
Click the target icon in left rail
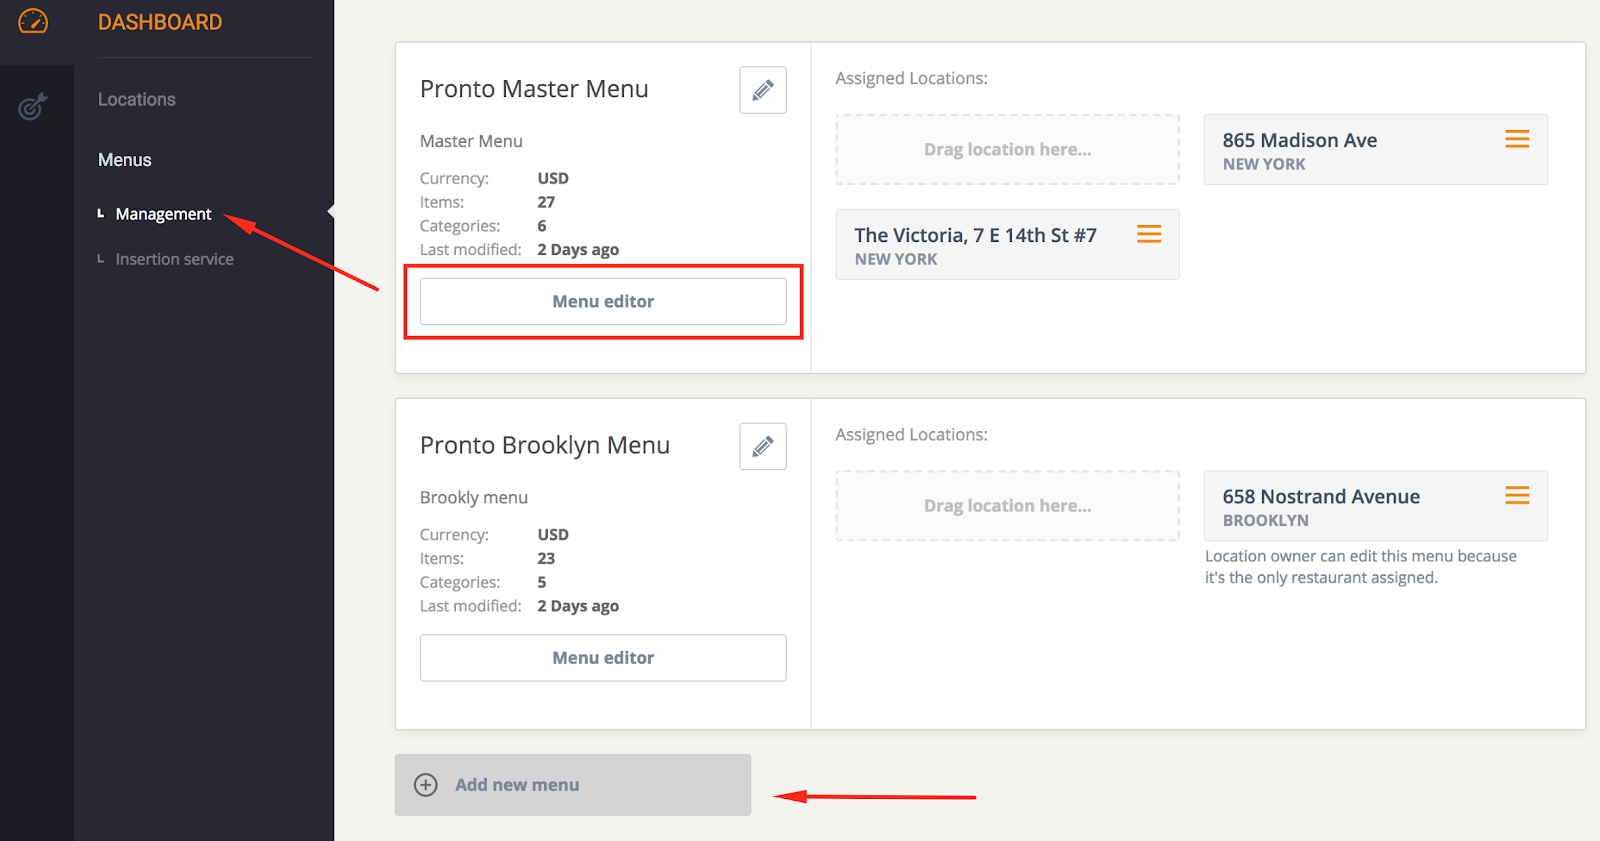[x=33, y=105]
